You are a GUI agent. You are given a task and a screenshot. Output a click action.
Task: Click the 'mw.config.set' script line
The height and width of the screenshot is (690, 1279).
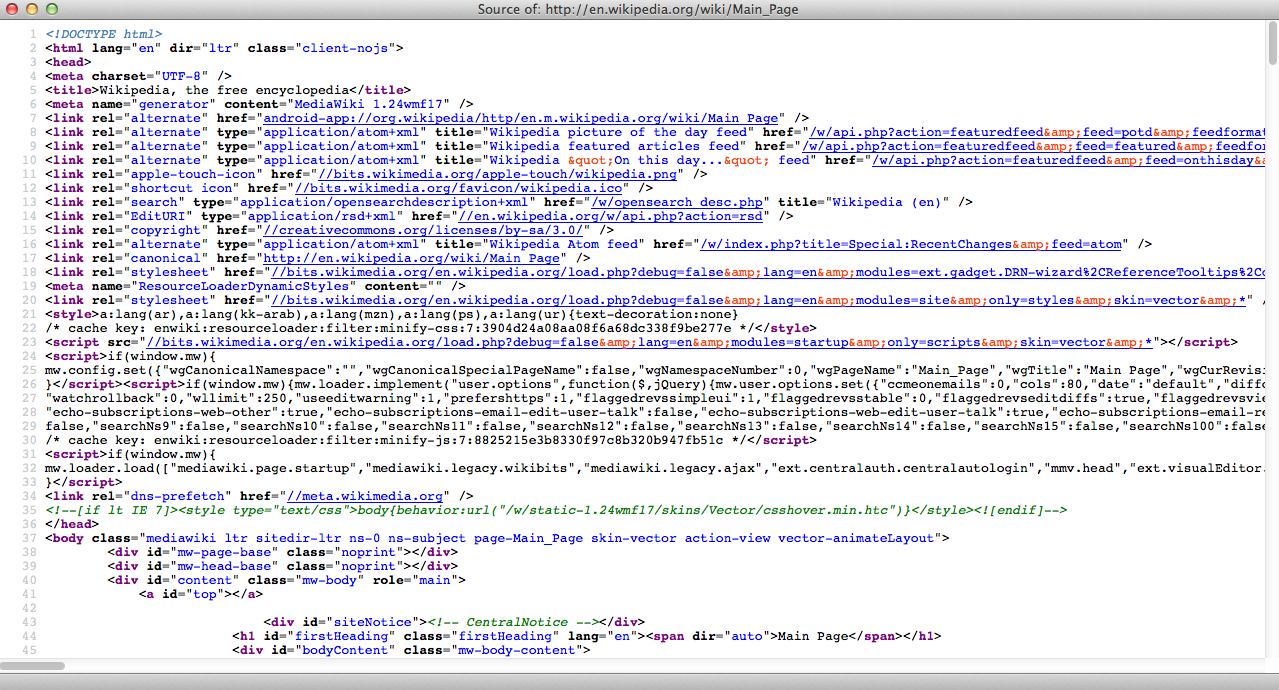657,370
